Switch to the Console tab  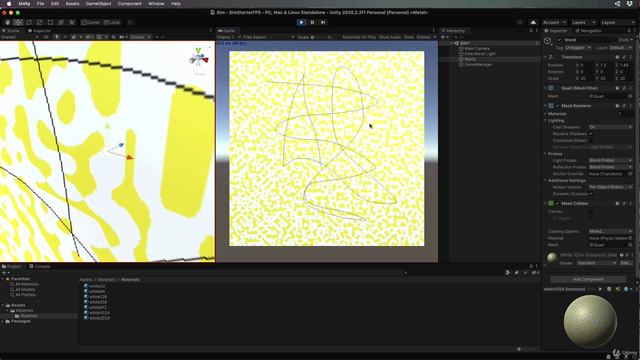[x=40, y=267]
